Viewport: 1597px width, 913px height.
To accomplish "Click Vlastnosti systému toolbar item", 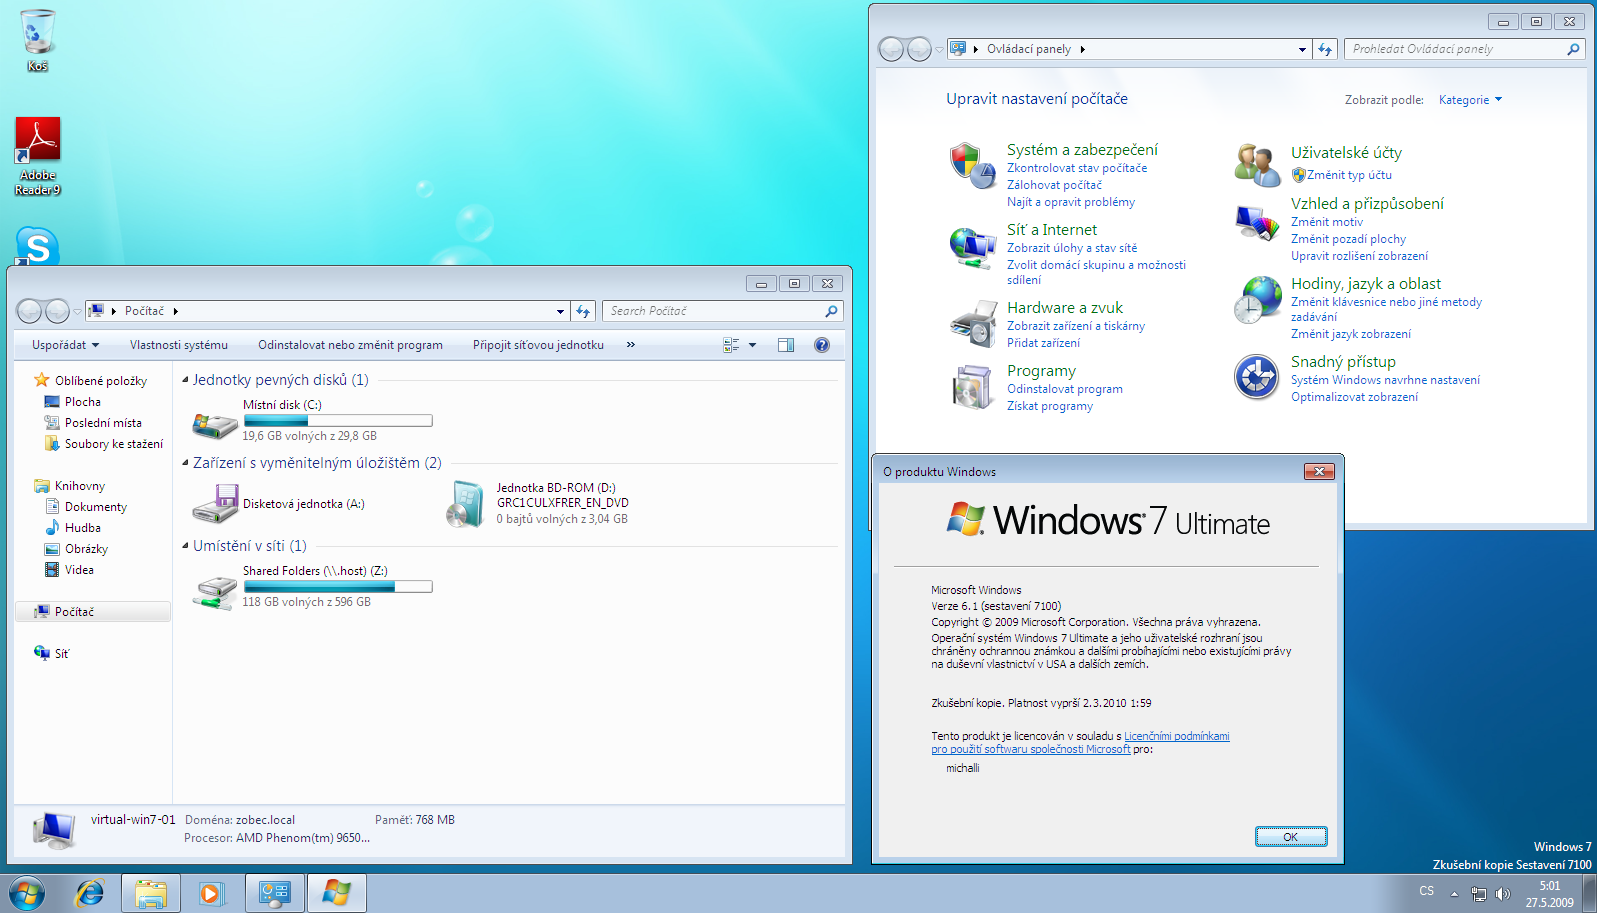I will [179, 345].
